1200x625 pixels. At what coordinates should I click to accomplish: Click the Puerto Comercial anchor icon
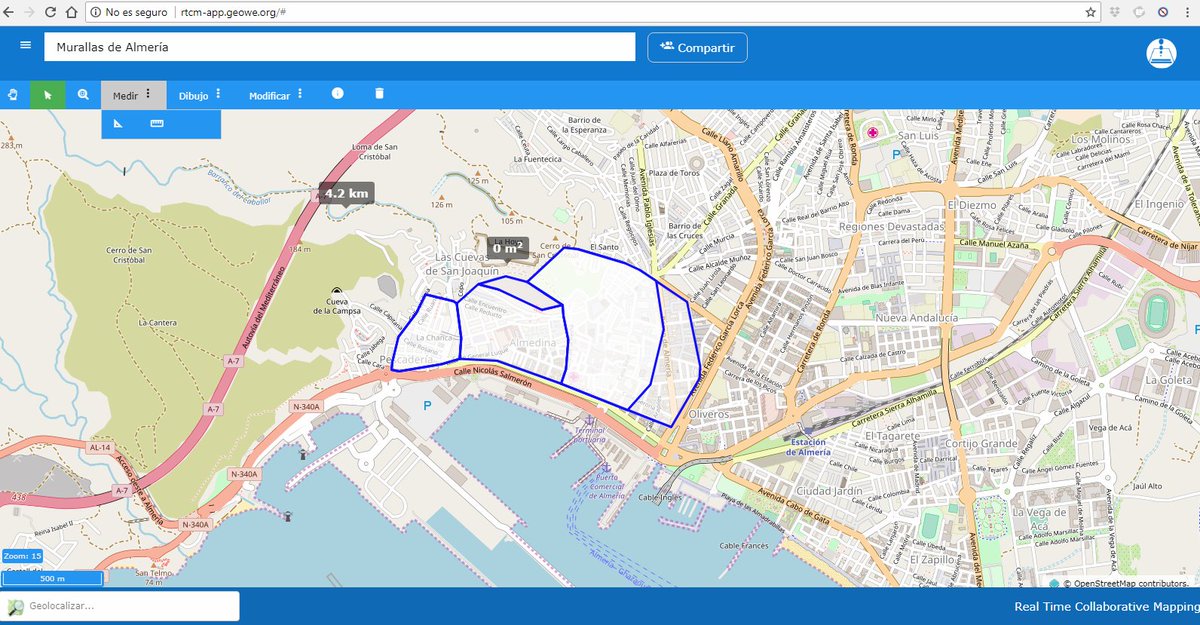tap(604, 468)
